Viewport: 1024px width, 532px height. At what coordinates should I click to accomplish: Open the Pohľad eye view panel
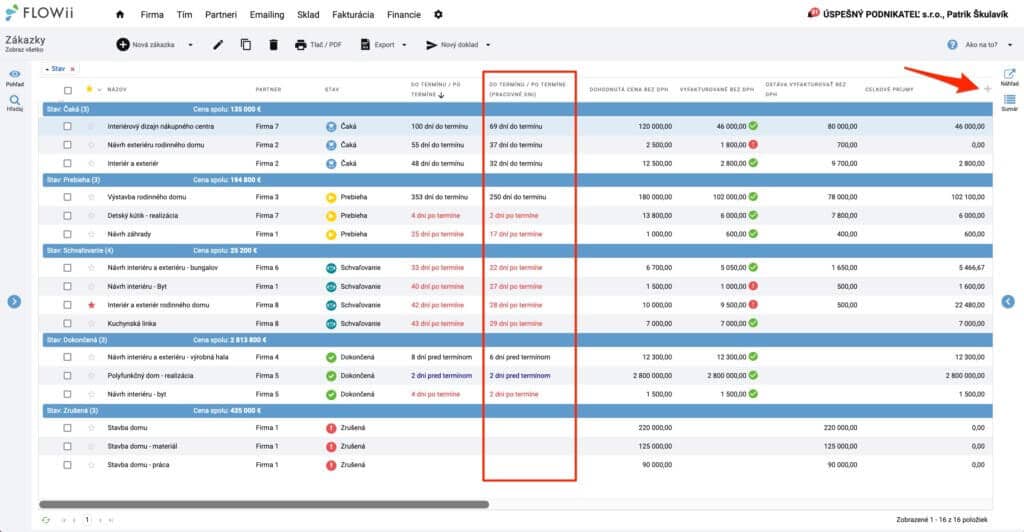(x=14, y=78)
